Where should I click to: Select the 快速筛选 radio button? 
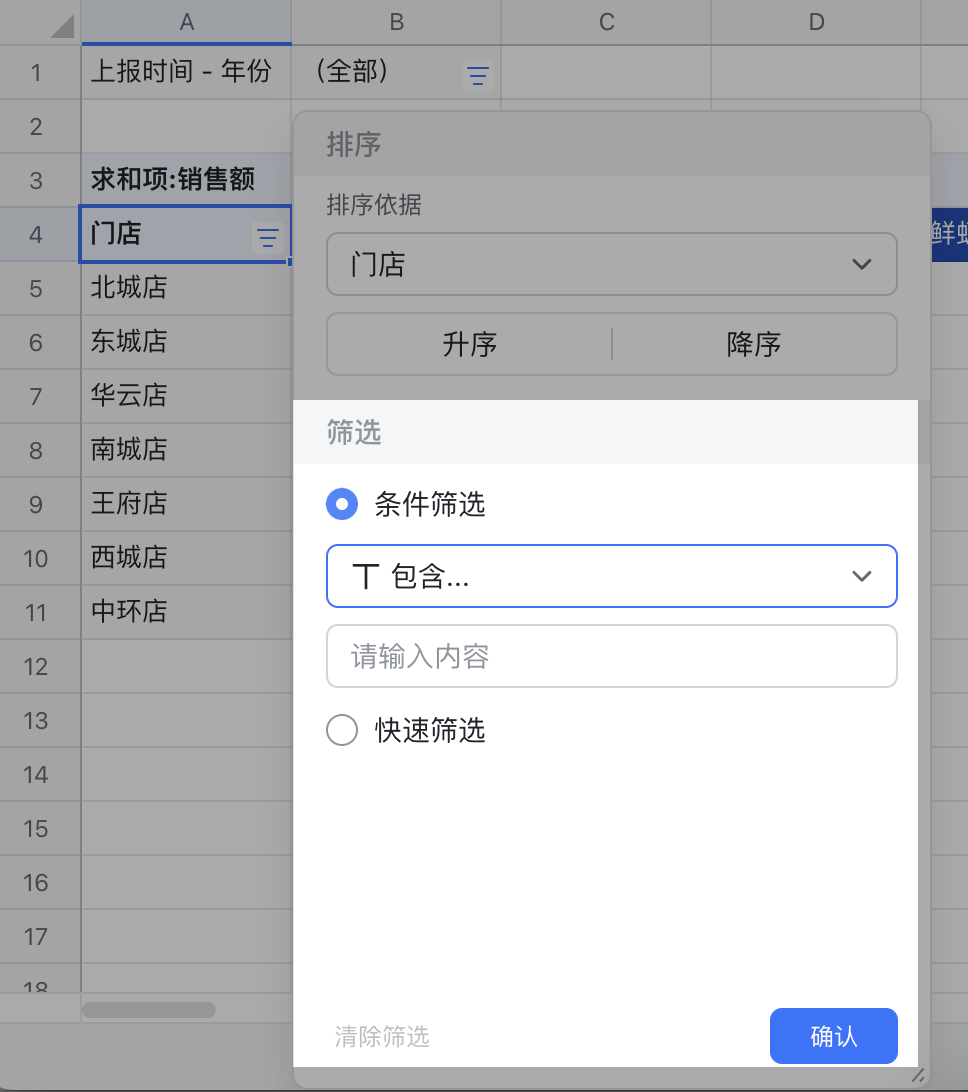(x=342, y=731)
